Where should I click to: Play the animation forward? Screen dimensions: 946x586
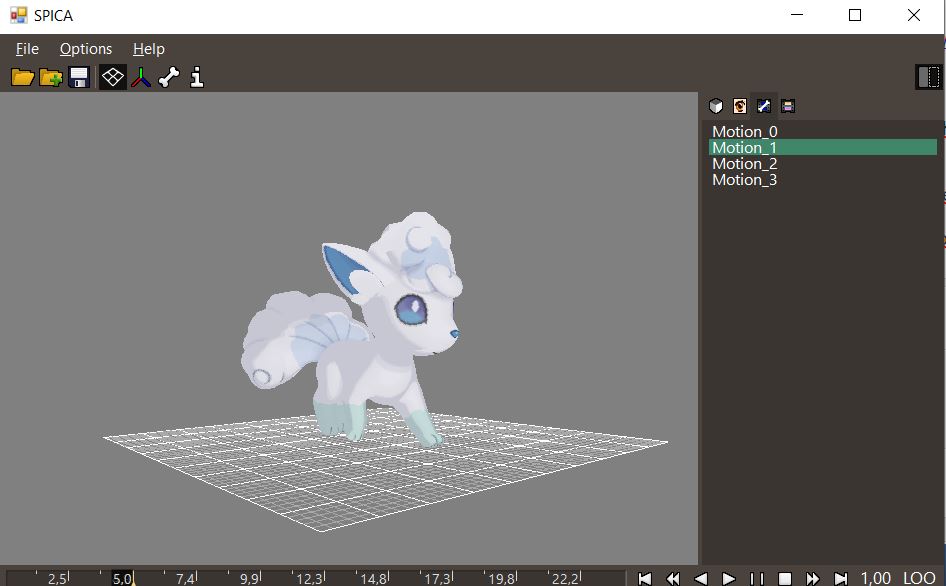[729, 579]
